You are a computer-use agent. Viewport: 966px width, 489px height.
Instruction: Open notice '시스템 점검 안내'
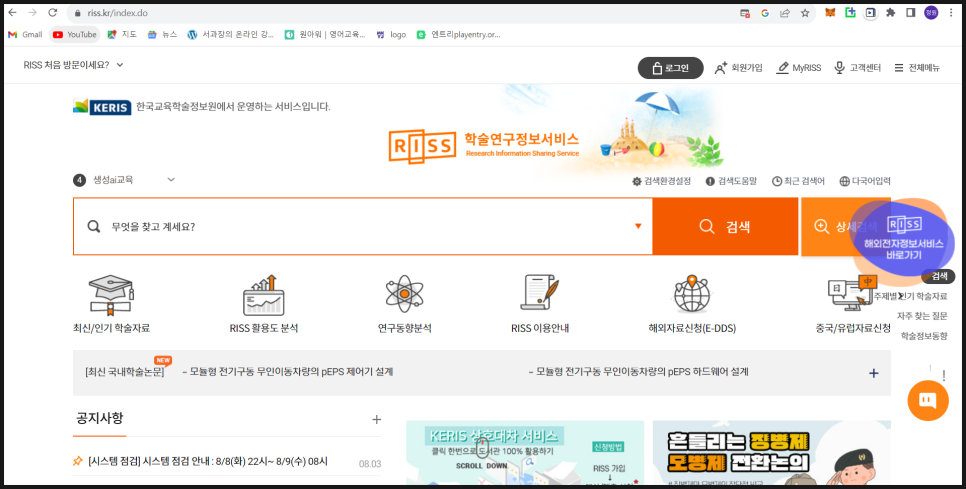pos(208,461)
